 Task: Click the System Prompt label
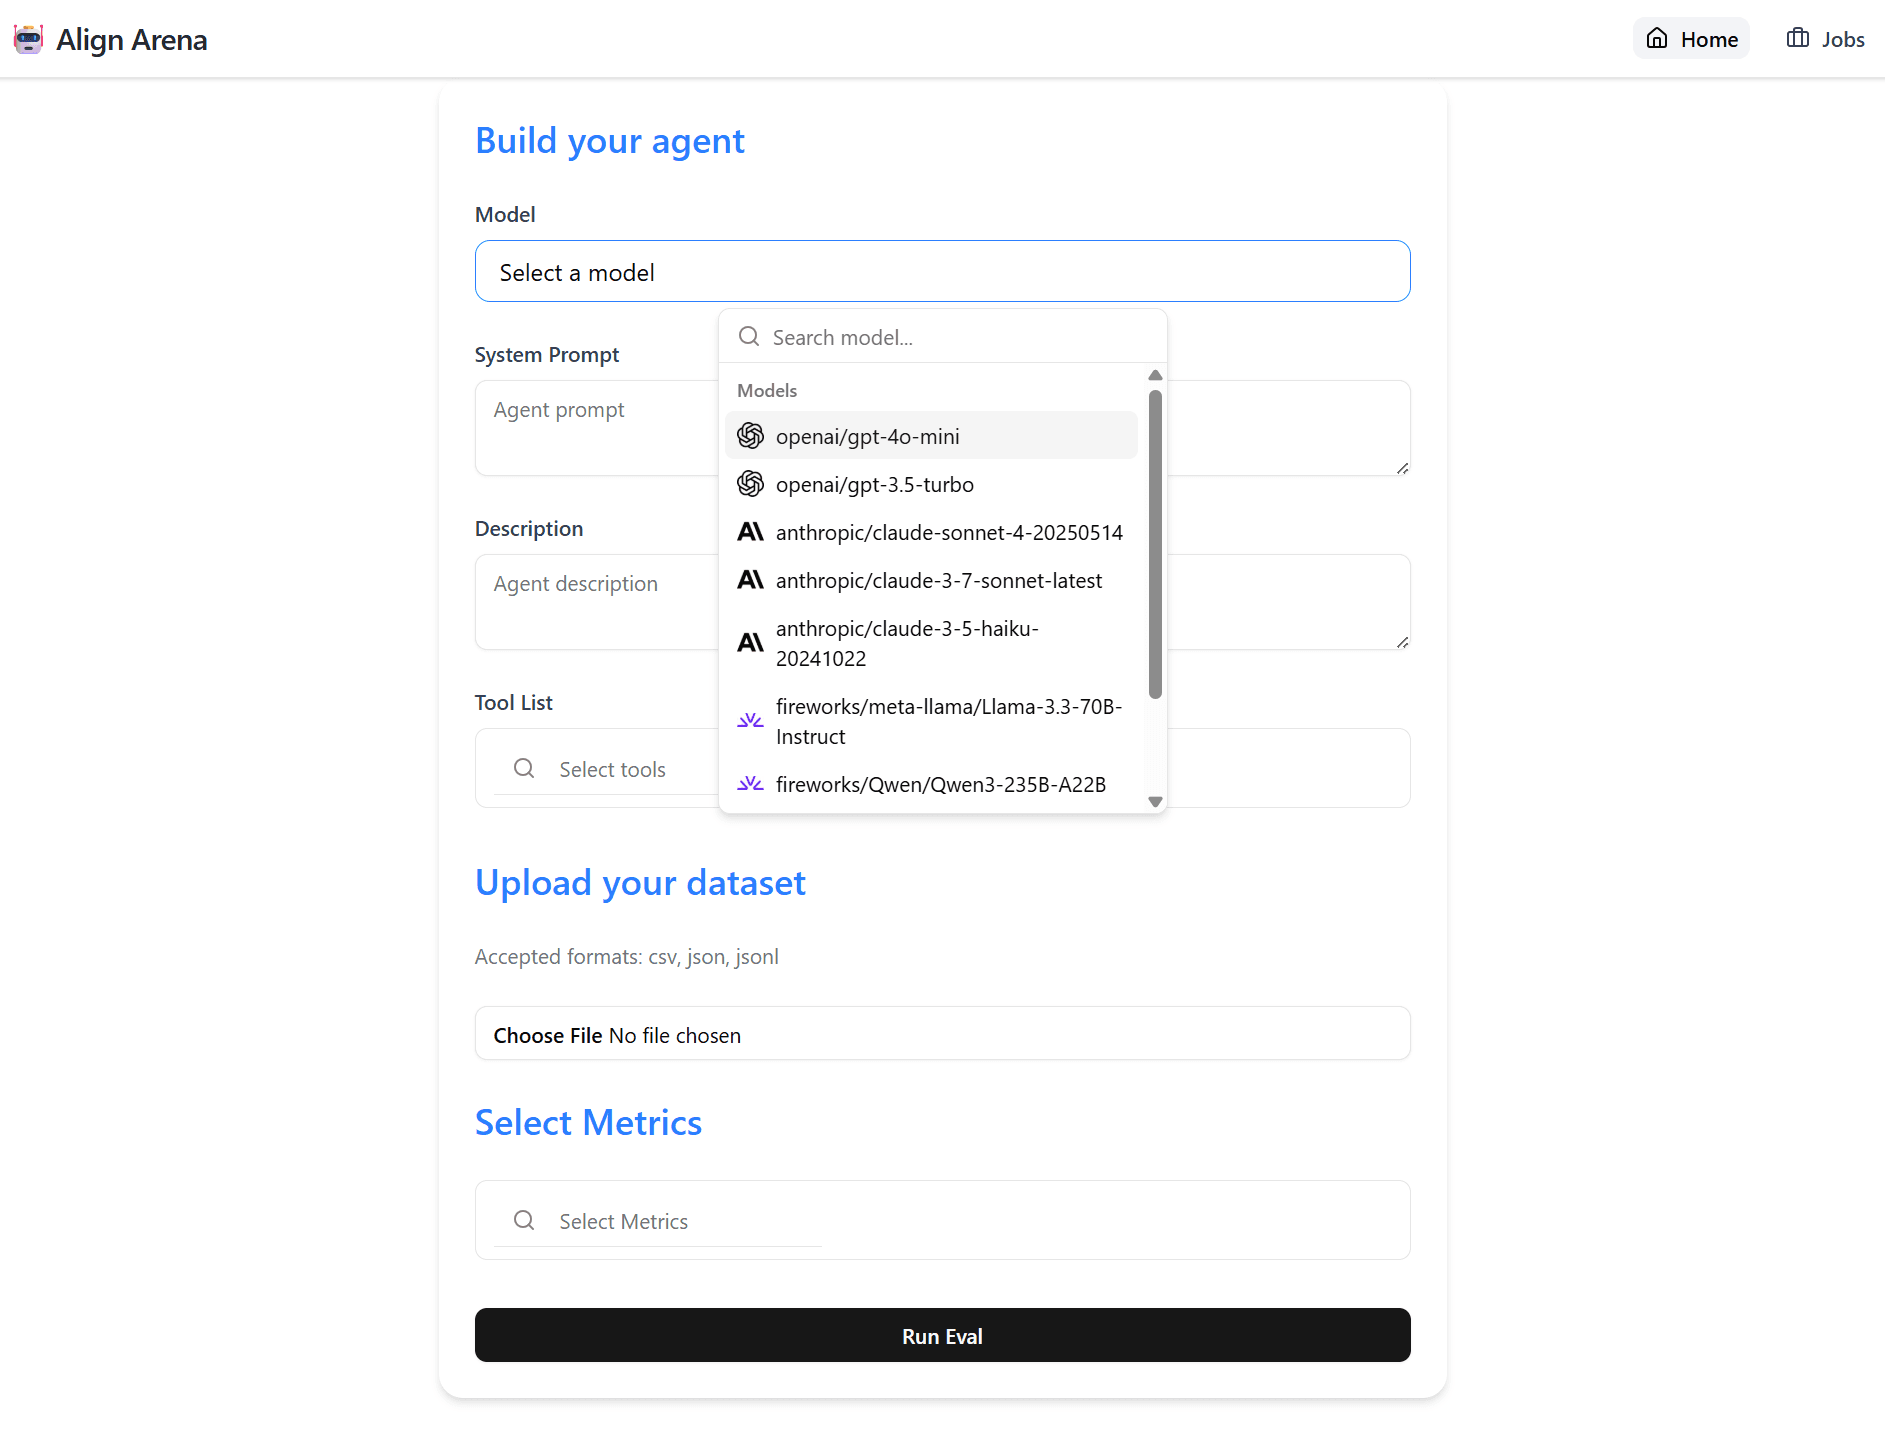[x=547, y=355]
